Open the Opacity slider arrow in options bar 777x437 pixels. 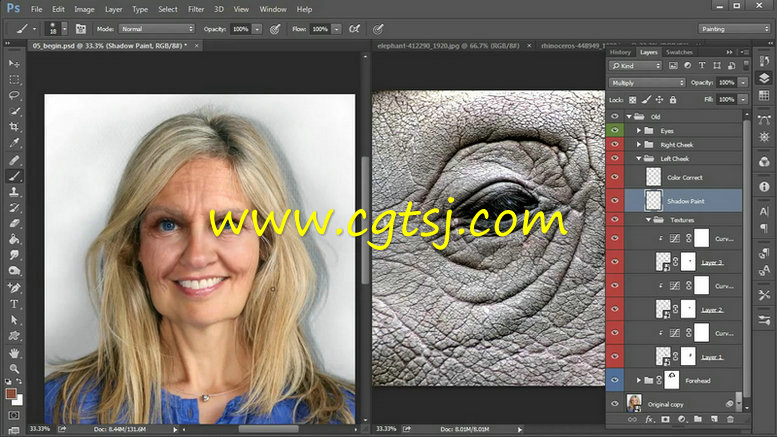click(257, 29)
